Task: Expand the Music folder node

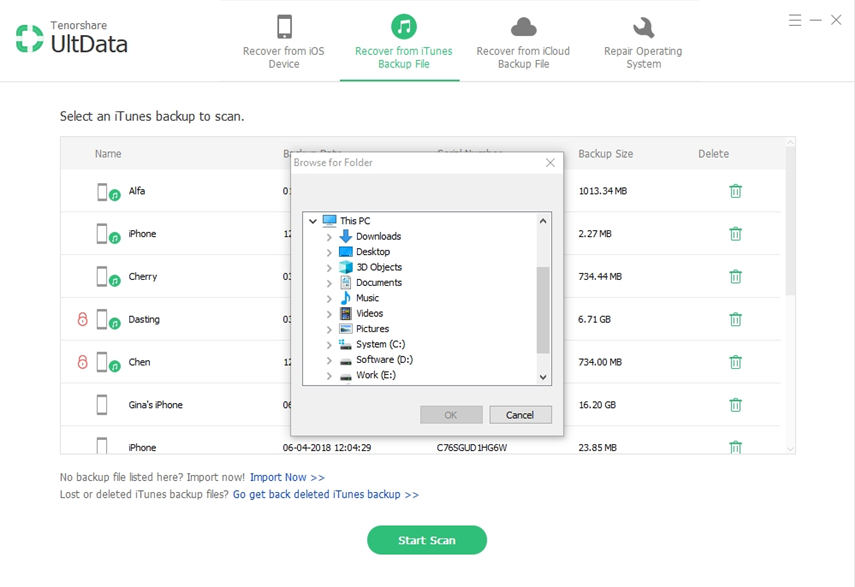Action: [329, 299]
